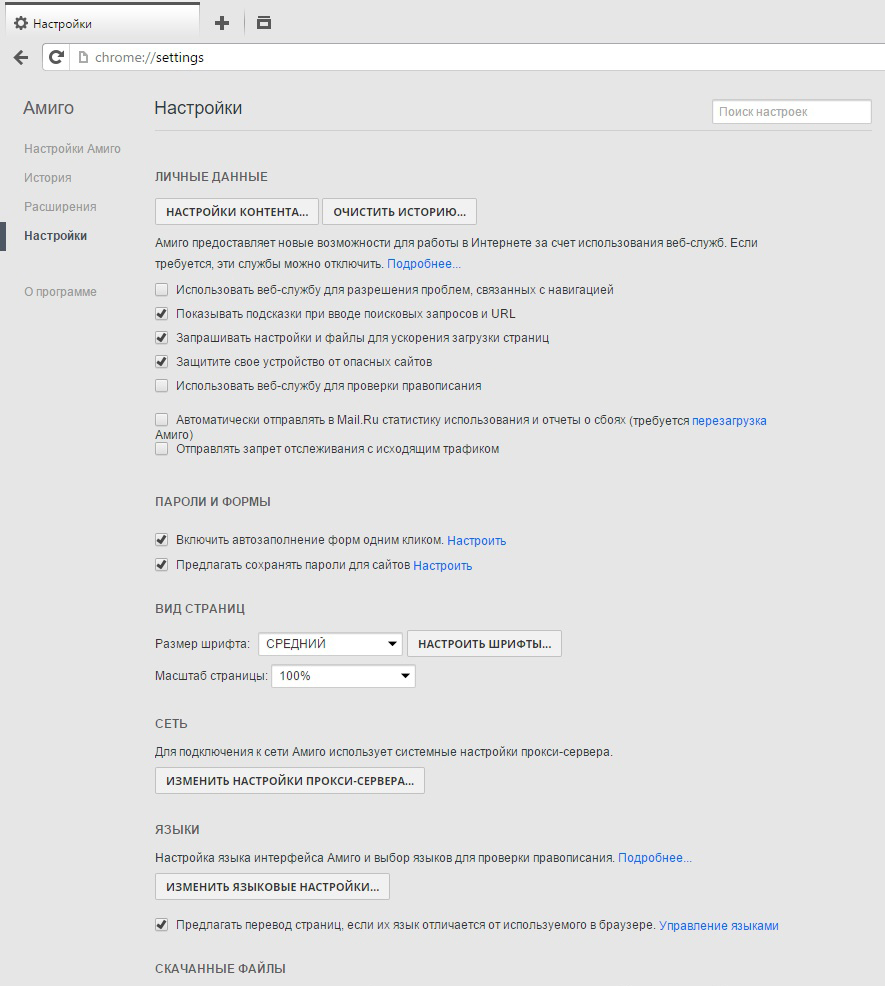
Task: Click НАСТРОЙКИ КОНТЕНТА button
Action: (x=237, y=212)
